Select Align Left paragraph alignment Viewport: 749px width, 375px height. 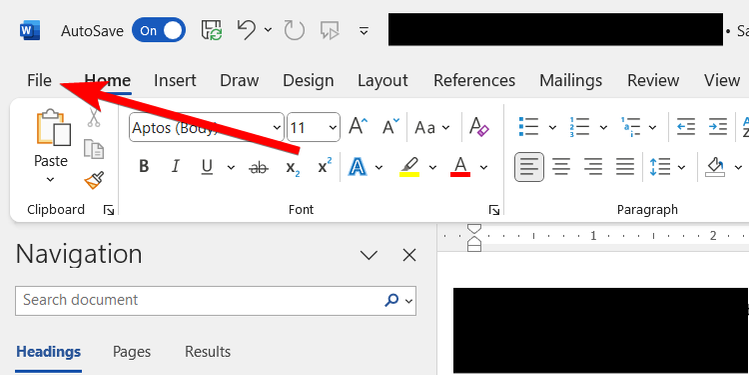529,167
